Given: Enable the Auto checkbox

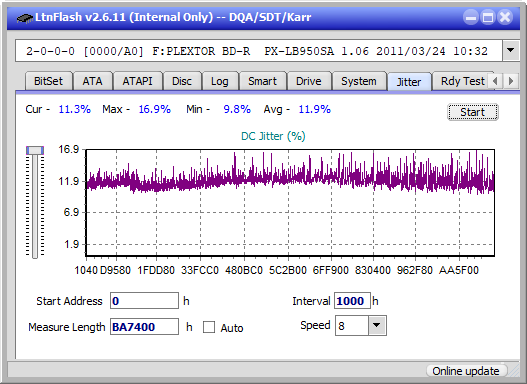Looking at the screenshot, I should (209, 327).
